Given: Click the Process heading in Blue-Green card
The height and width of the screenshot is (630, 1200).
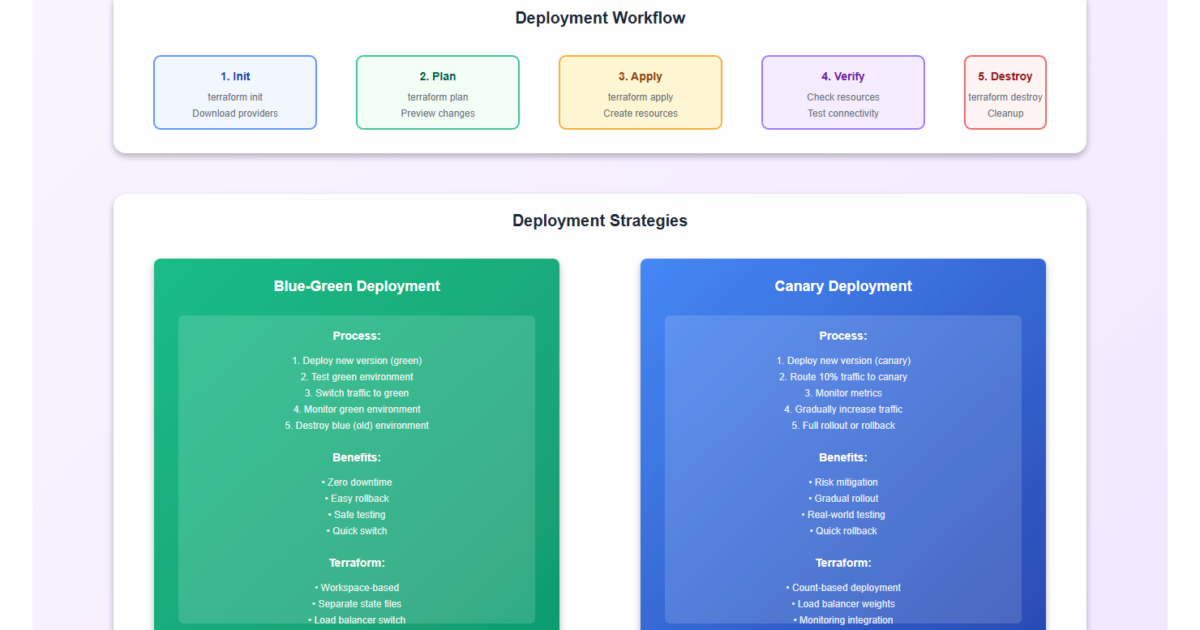Looking at the screenshot, I should pyautogui.click(x=357, y=336).
